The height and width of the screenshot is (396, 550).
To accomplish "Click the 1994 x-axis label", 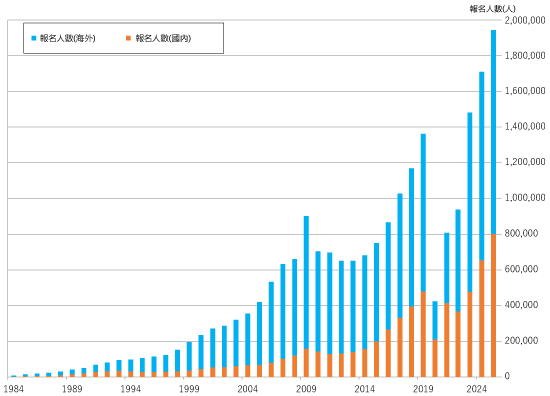I will coord(130,389).
